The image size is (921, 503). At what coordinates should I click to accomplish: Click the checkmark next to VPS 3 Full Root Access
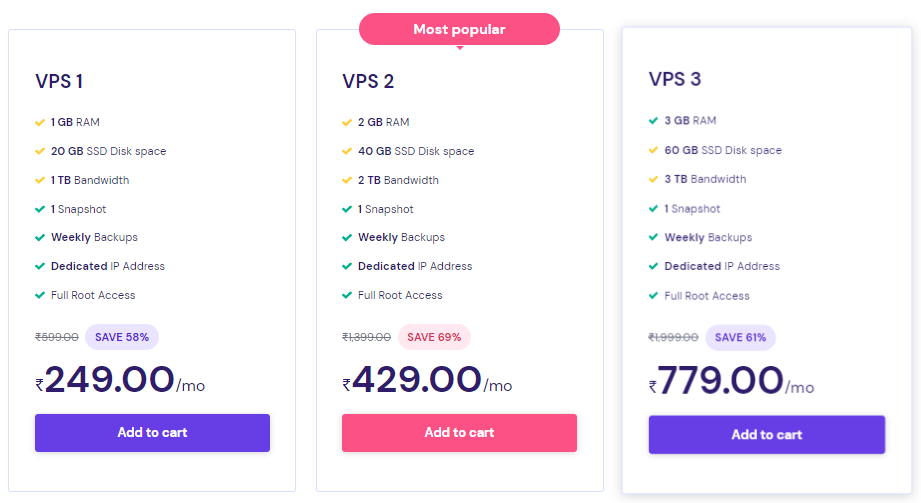[x=653, y=296]
